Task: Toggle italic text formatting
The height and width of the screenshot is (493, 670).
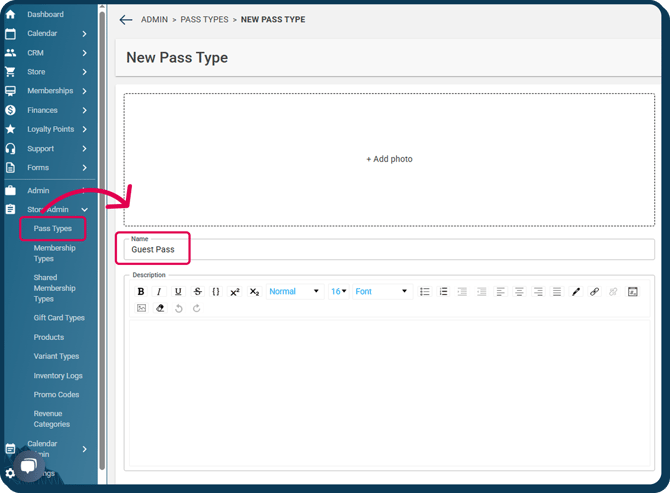Action: coord(159,292)
